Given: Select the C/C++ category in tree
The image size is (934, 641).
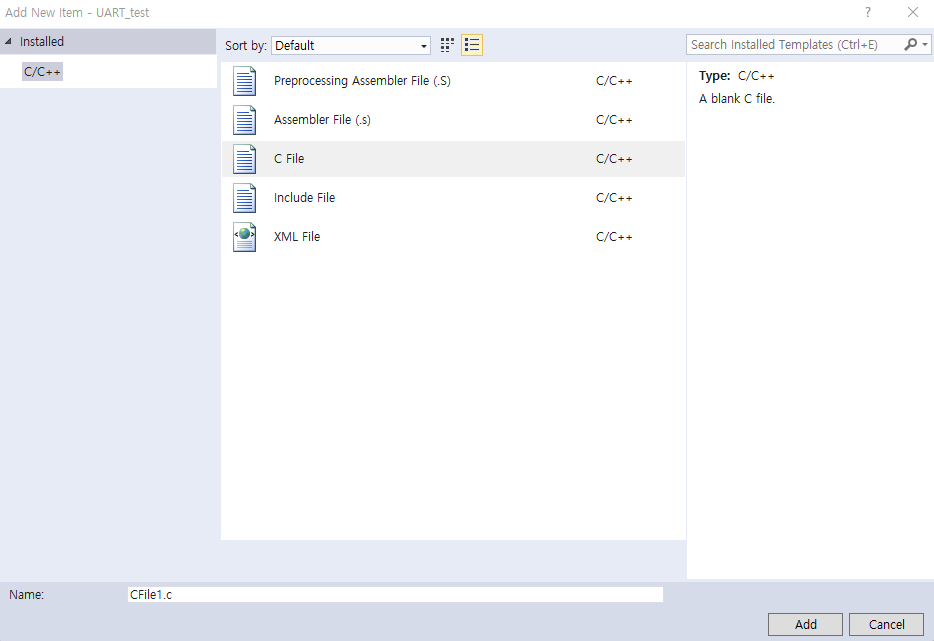Looking at the screenshot, I should [42, 72].
